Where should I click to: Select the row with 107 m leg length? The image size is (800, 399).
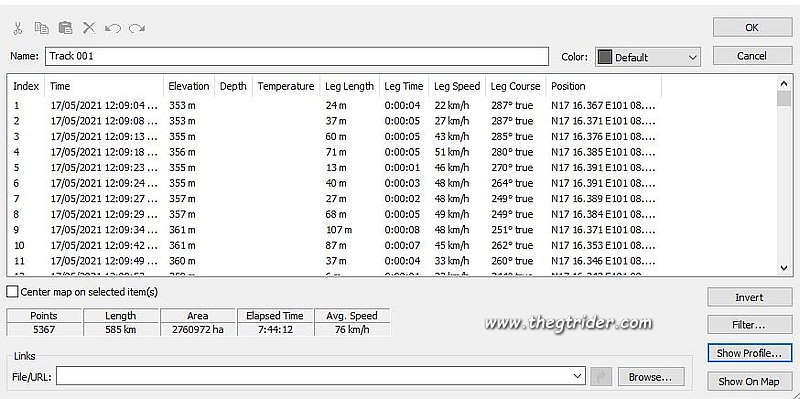(335, 230)
